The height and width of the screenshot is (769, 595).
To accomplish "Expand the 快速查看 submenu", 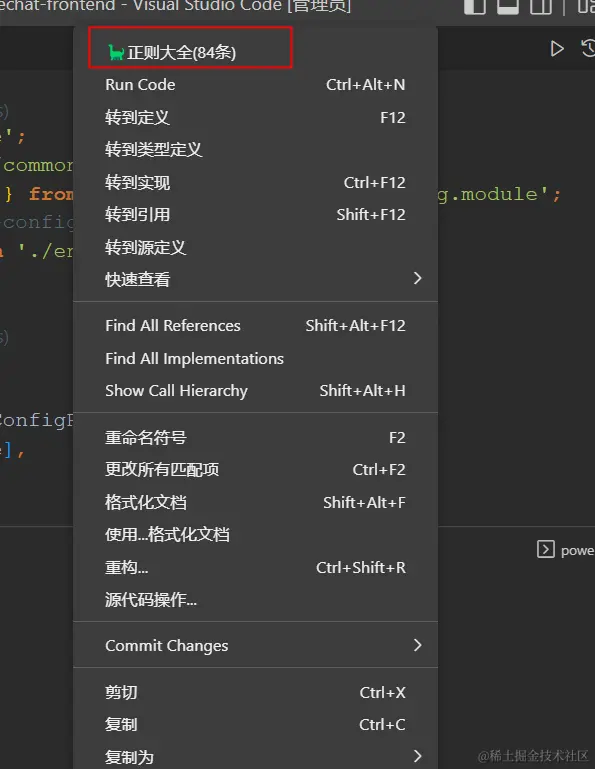I will point(255,279).
